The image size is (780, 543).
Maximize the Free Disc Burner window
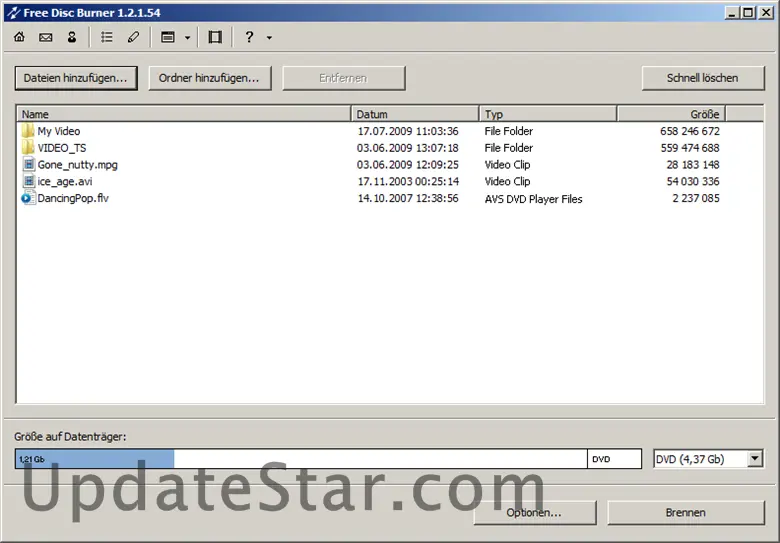748,13
